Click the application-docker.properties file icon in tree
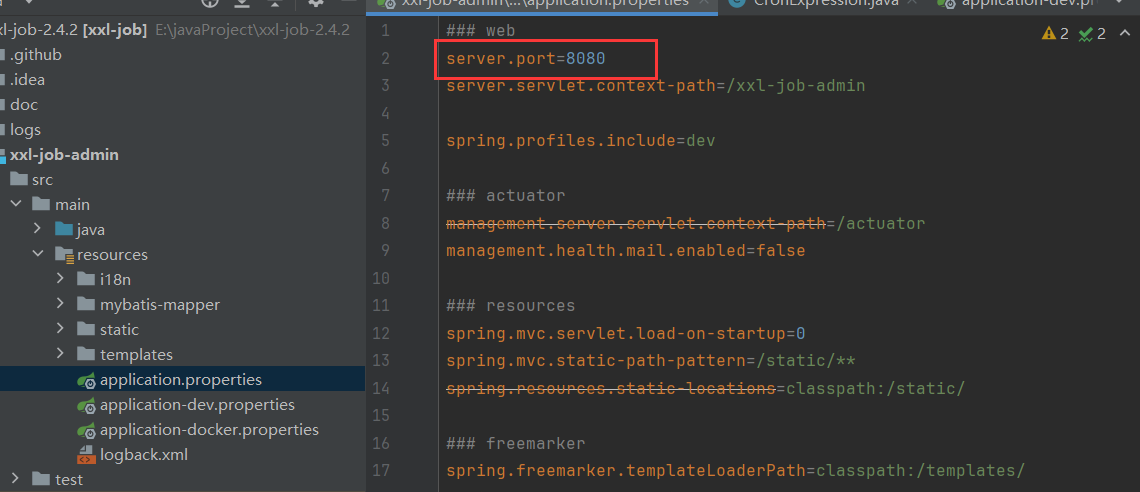Image resolution: width=1140 pixels, height=492 pixels. tap(87, 430)
